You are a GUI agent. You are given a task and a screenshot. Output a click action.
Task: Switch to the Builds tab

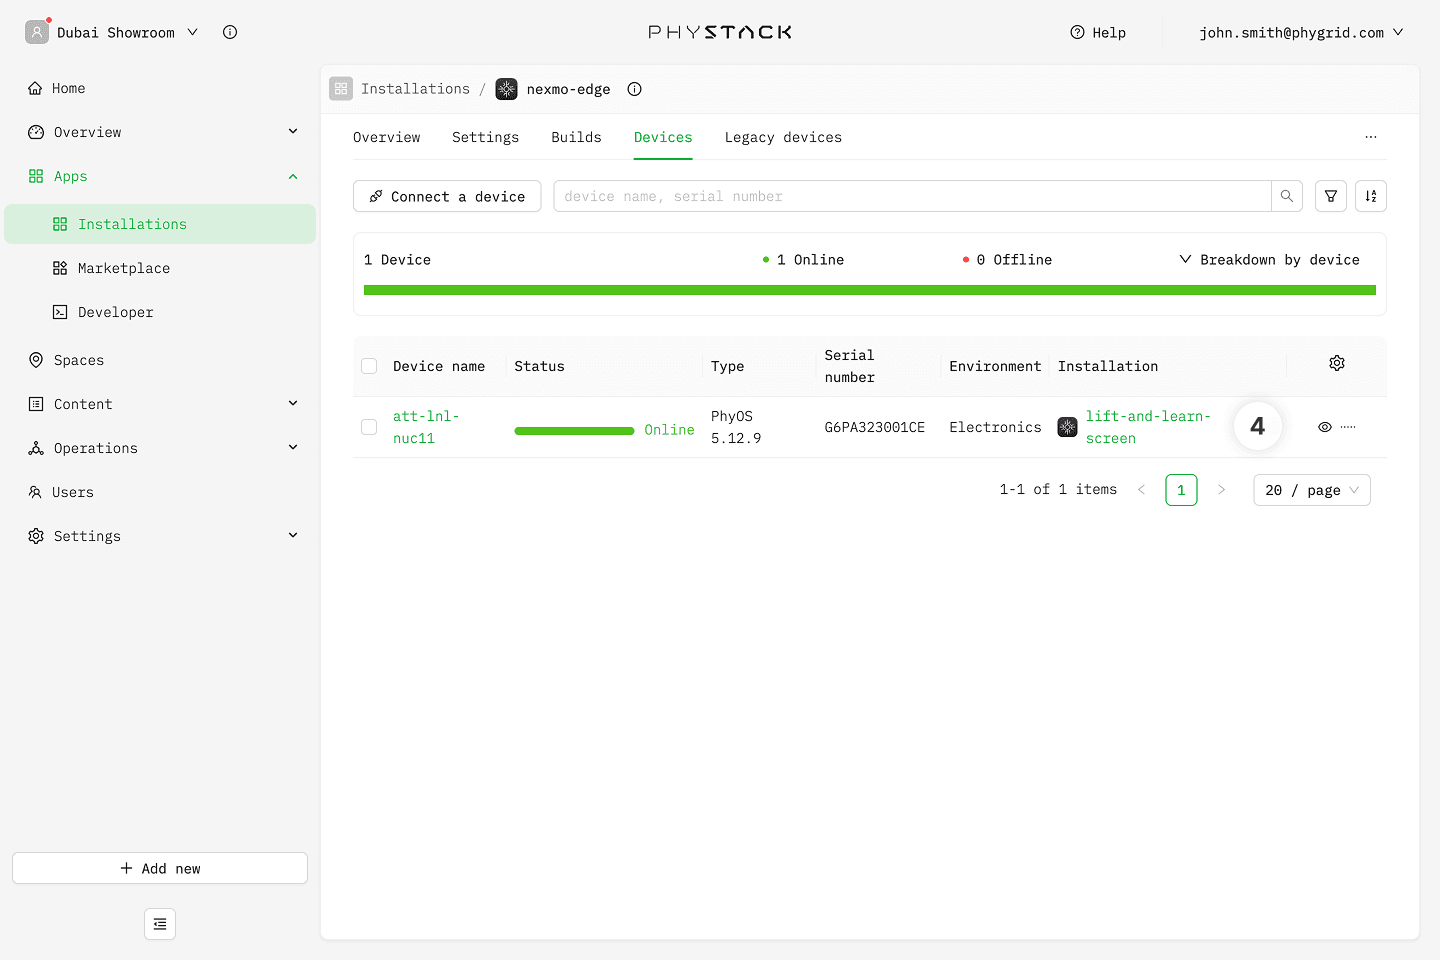577,137
